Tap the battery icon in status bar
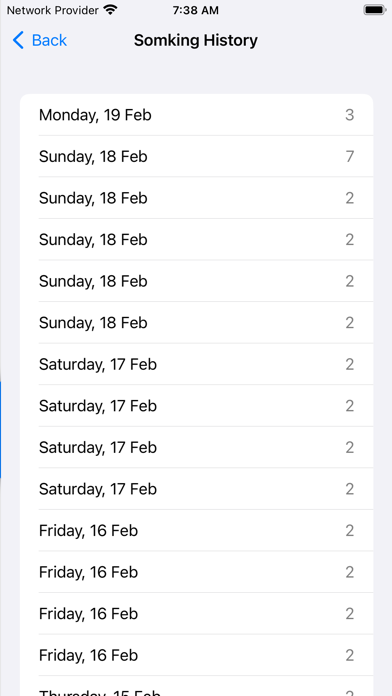392x696 pixels. pos(374,10)
